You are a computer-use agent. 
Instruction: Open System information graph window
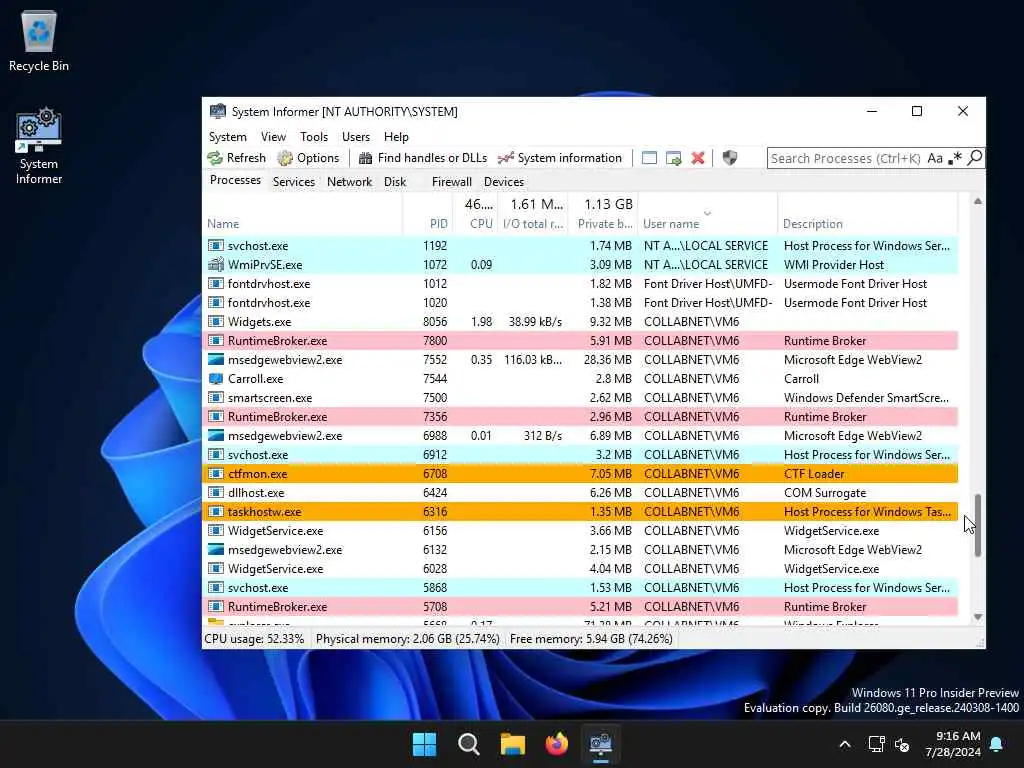point(560,158)
